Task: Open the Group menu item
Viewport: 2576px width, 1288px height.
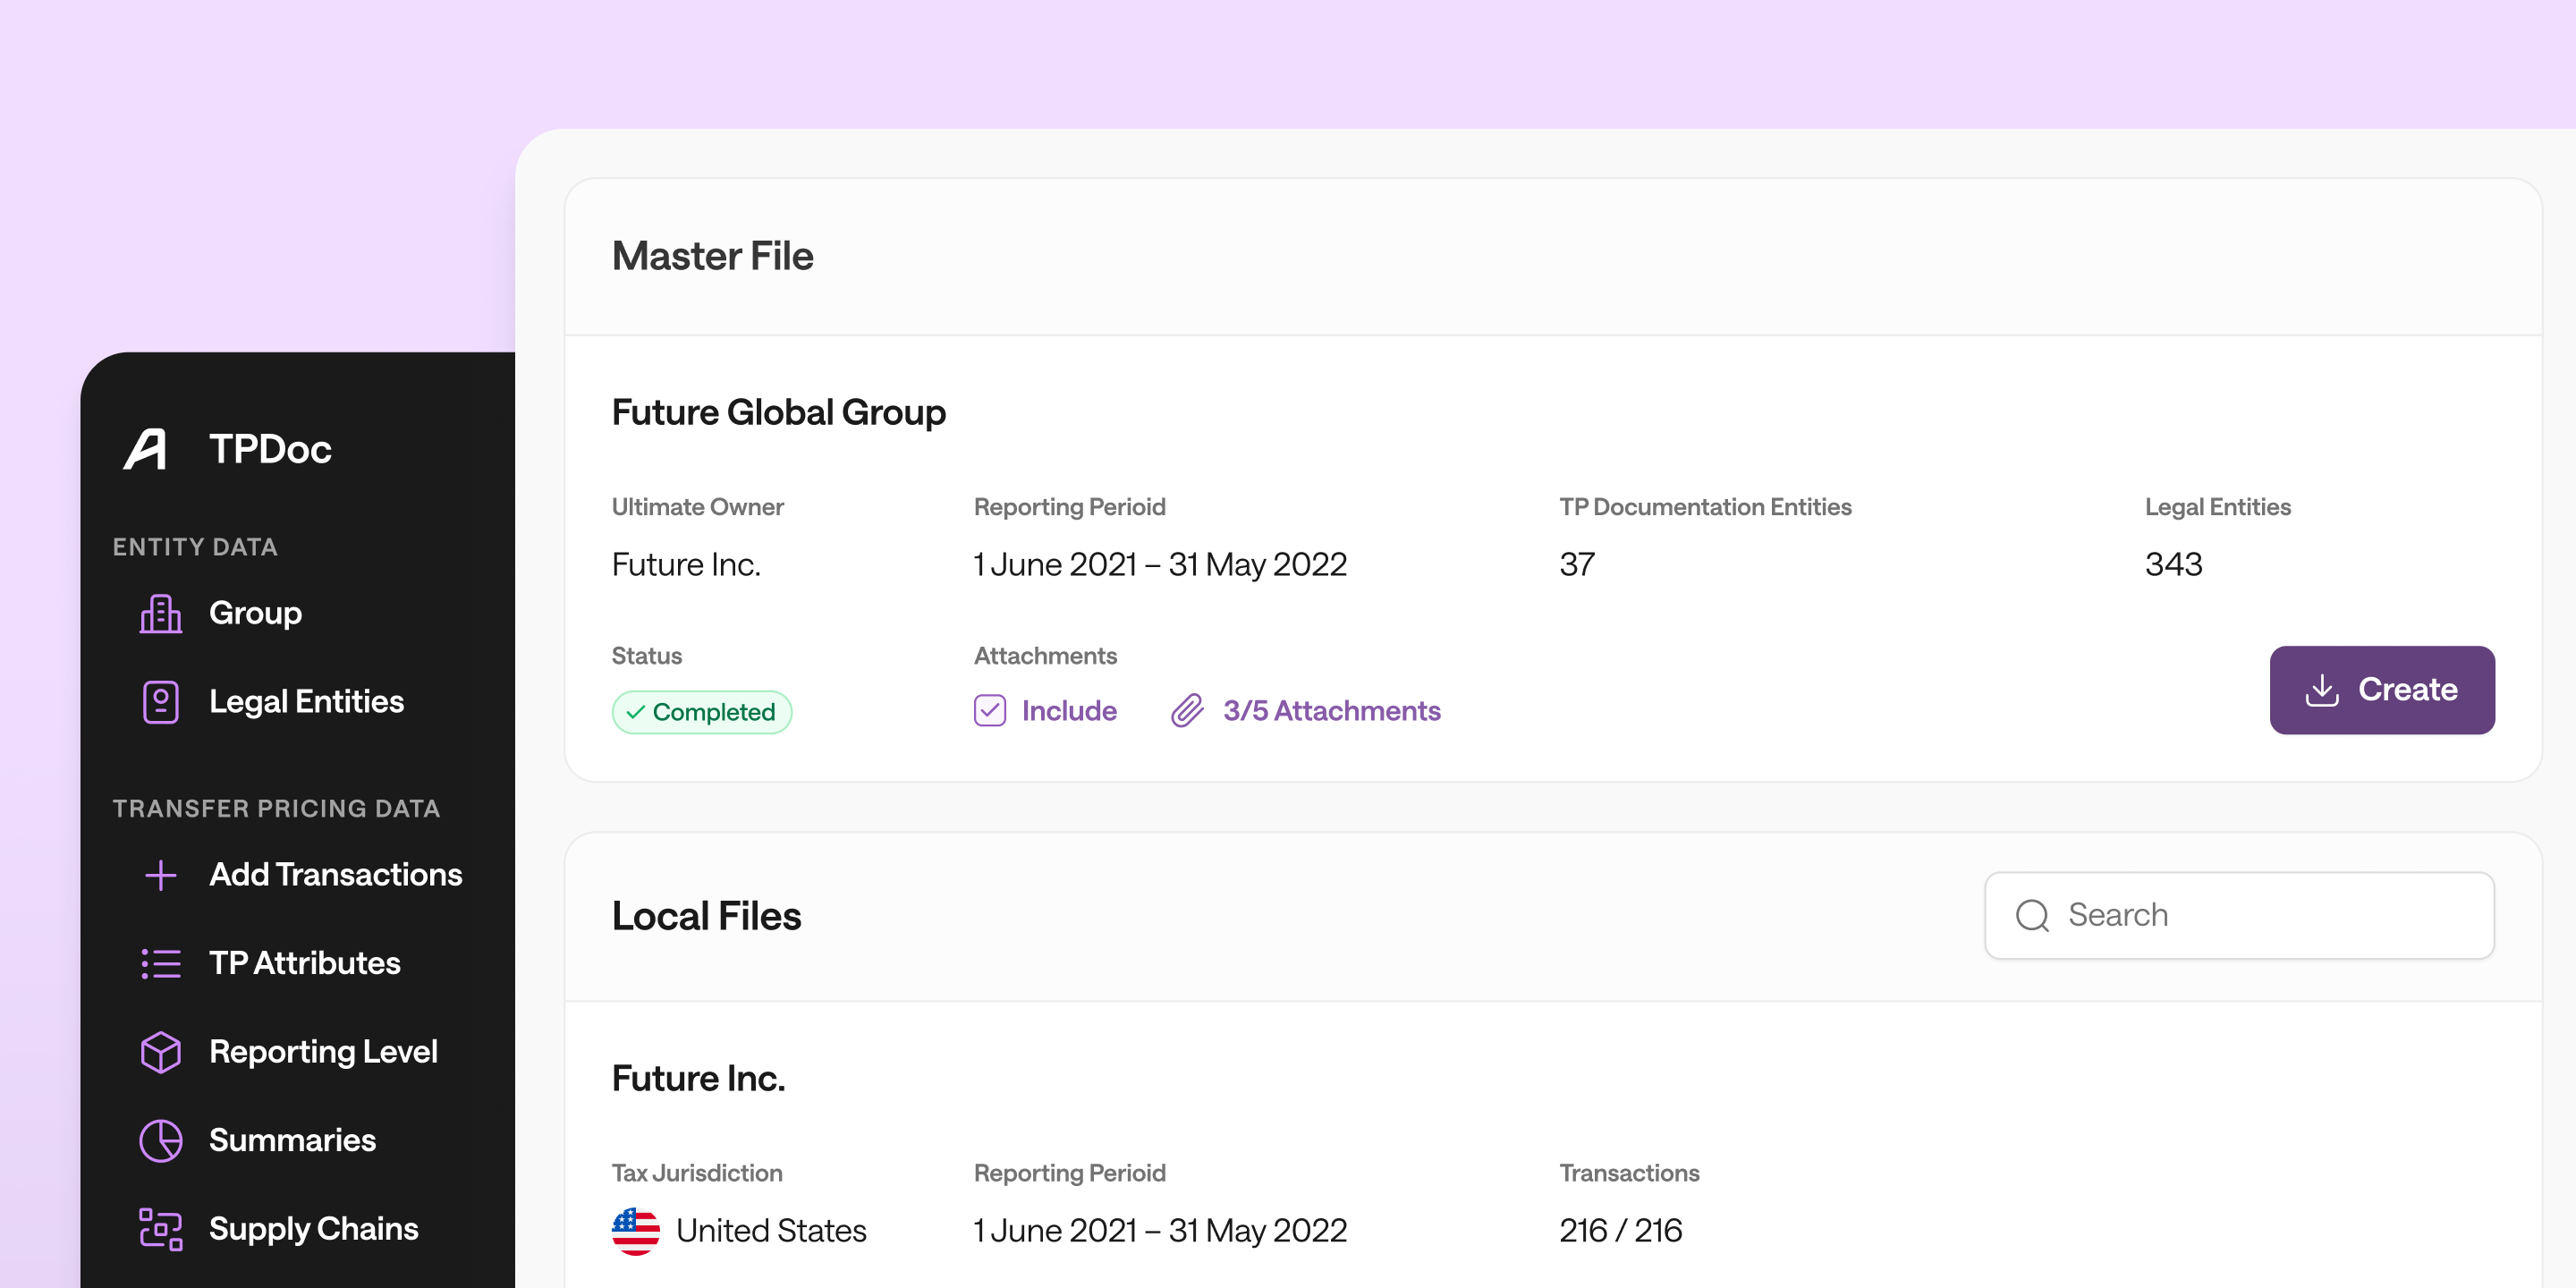Action: 255,613
